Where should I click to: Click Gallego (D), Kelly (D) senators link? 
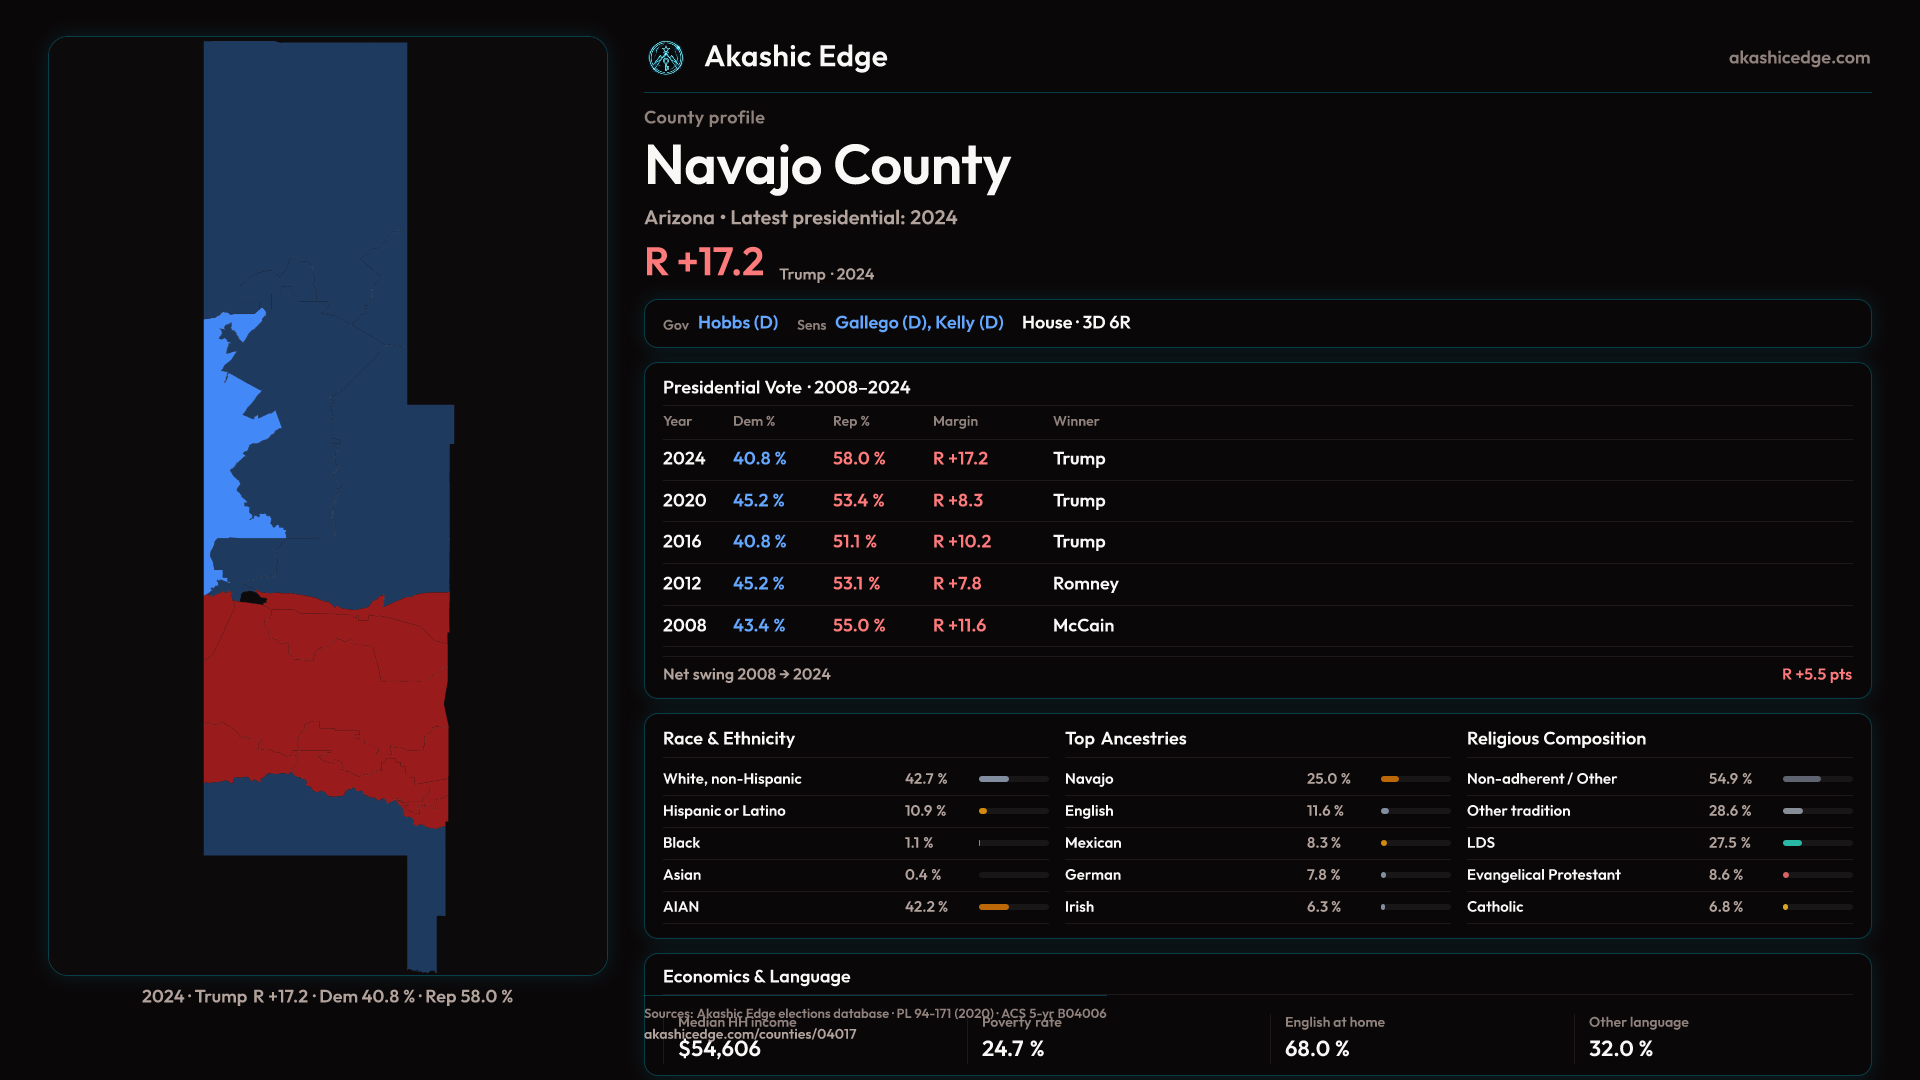click(918, 323)
